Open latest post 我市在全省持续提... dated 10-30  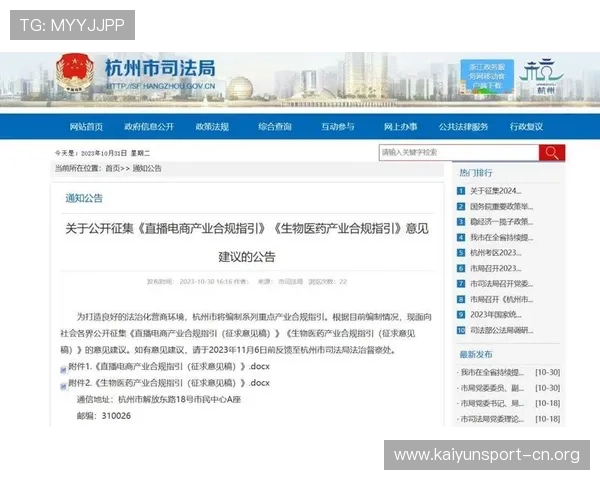pos(492,372)
